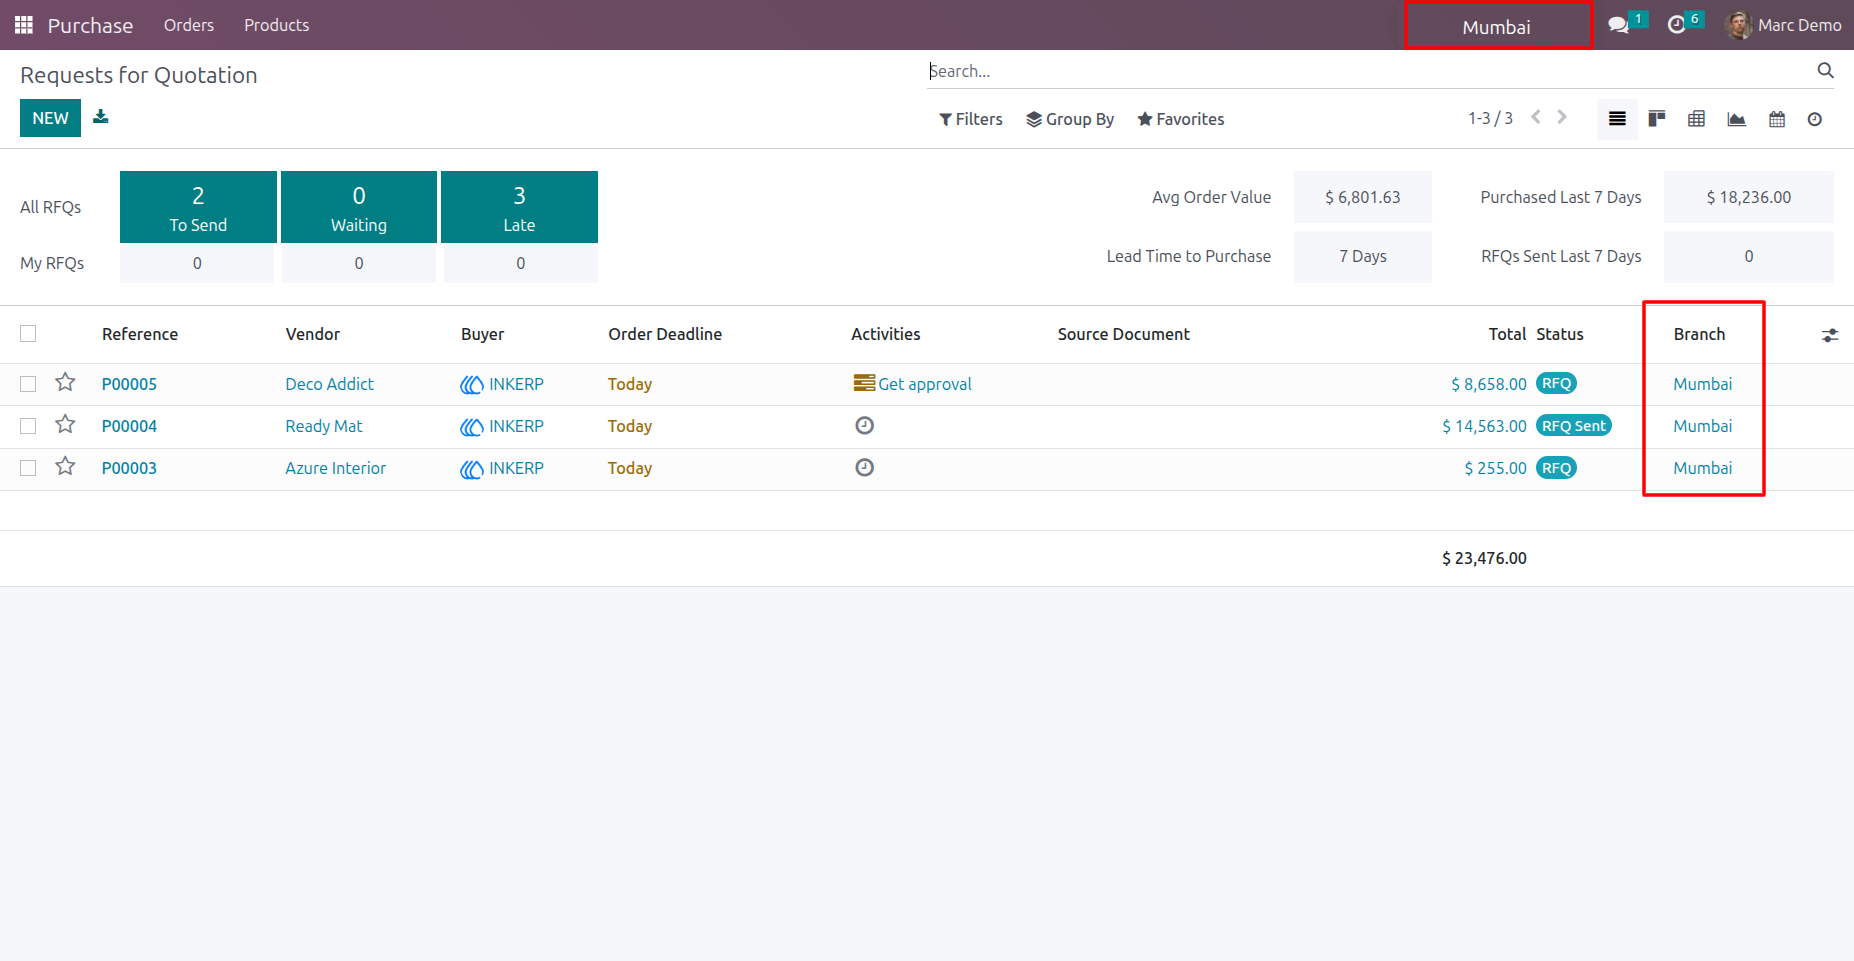Filter All RFQs Late
The height and width of the screenshot is (961, 1854).
[519, 207]
